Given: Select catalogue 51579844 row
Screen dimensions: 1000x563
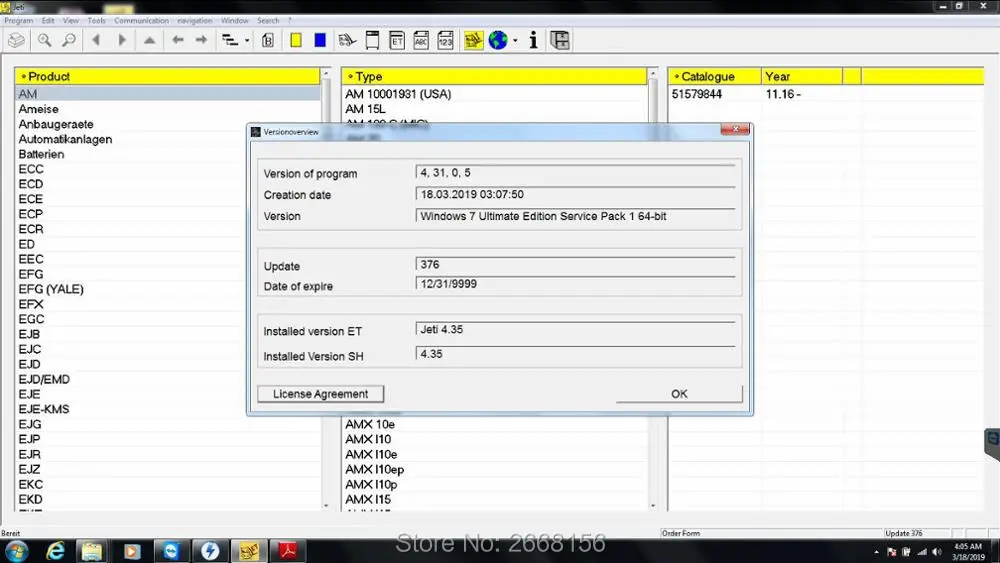Looking at the screenshot, I should tap(826, 94).
